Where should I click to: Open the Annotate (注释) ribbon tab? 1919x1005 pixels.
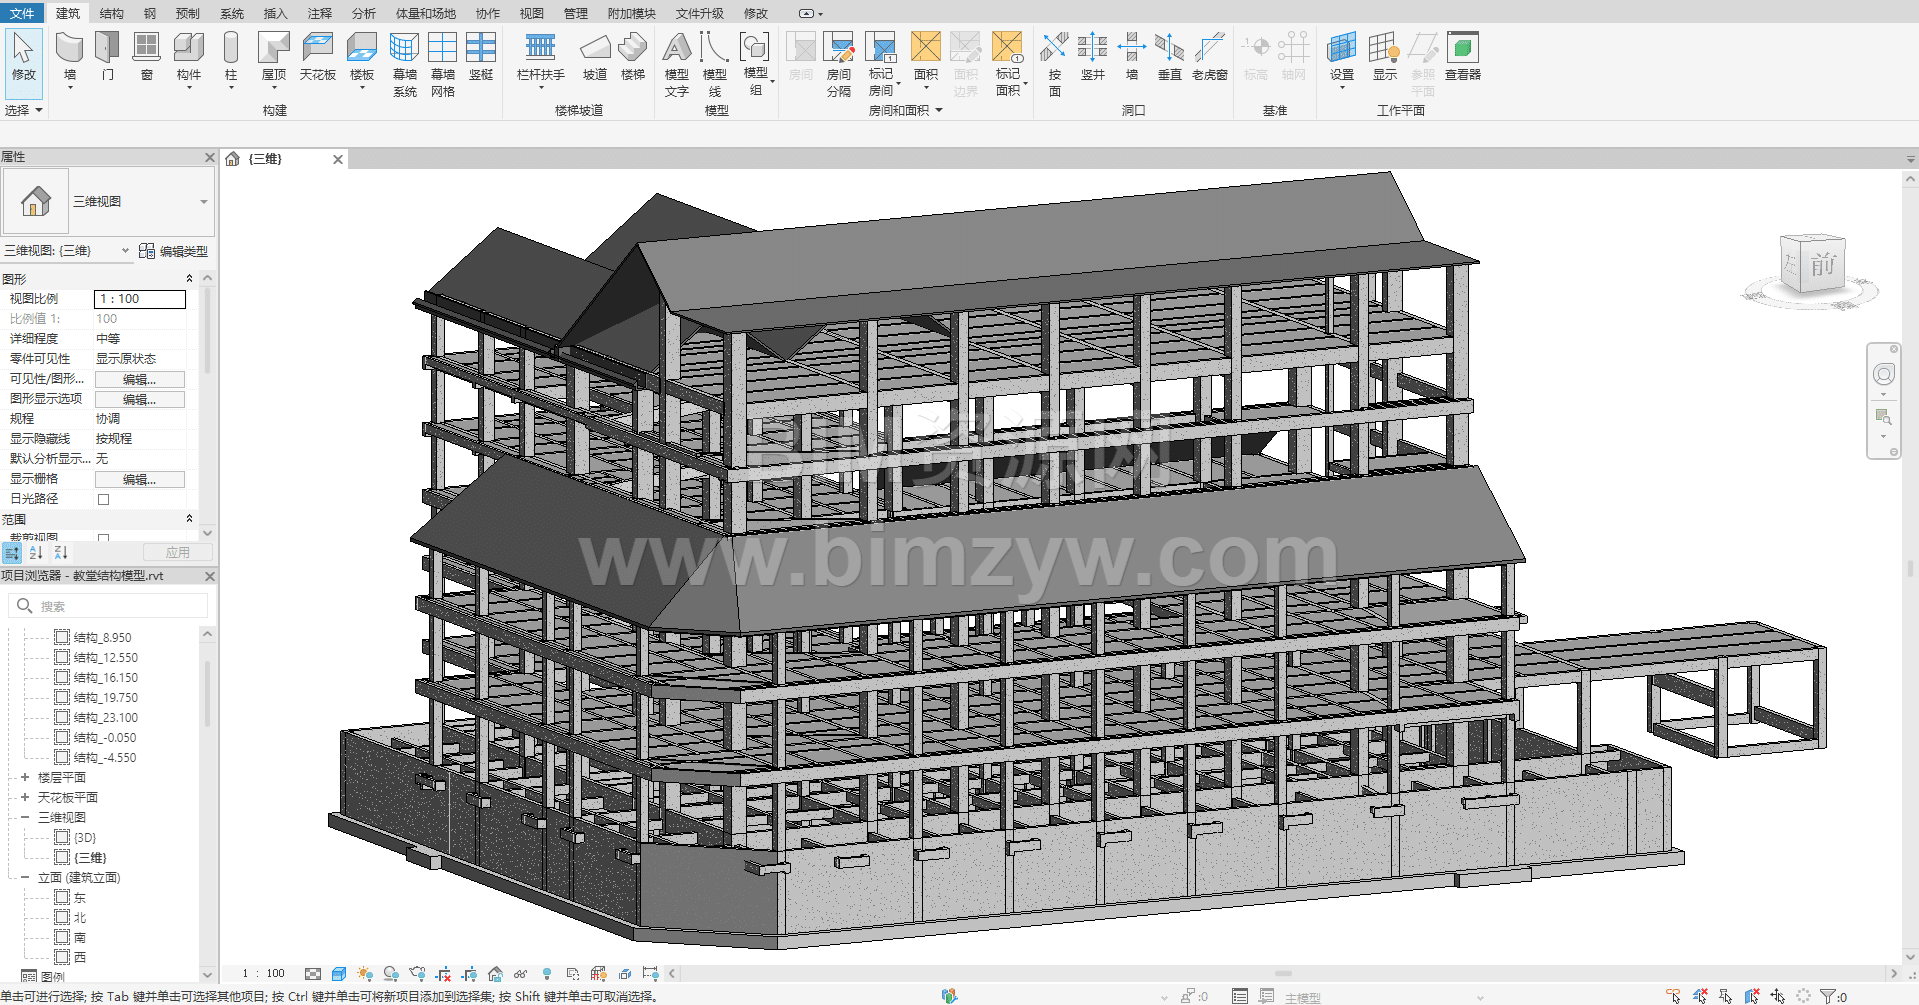coord(319,13)
